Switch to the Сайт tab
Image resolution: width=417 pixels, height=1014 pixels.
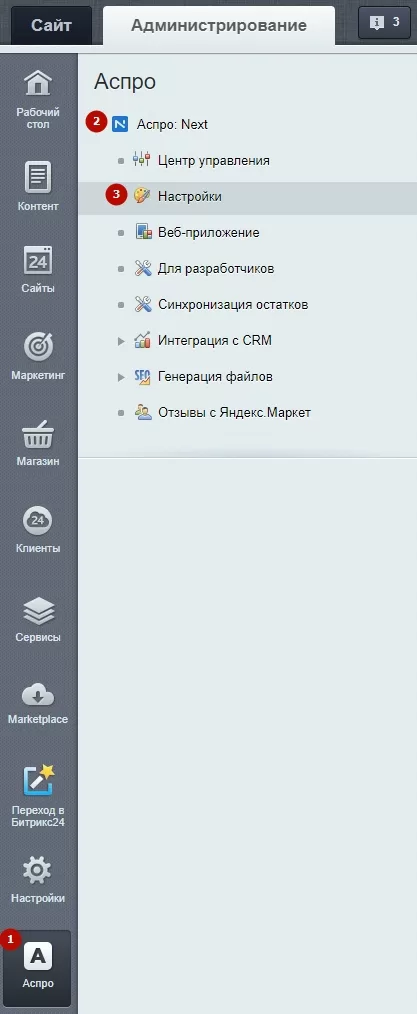pyautogui.click(x=51, y=26)
